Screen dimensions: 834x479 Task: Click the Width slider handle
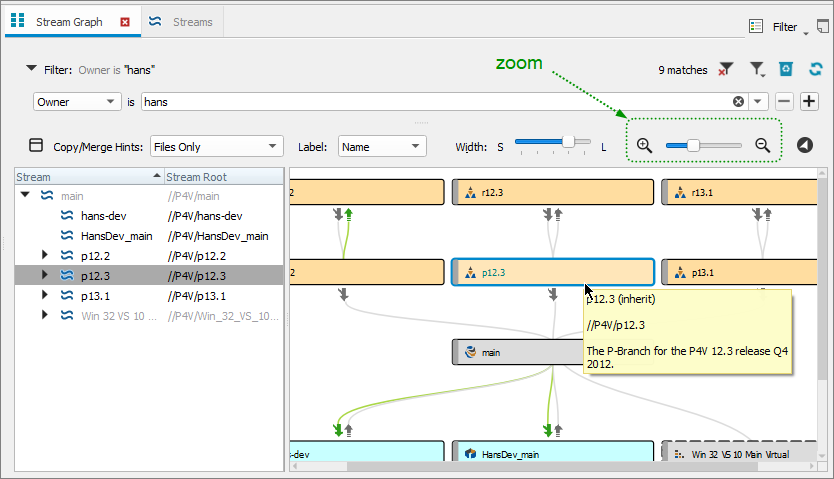tap(569, 143)
